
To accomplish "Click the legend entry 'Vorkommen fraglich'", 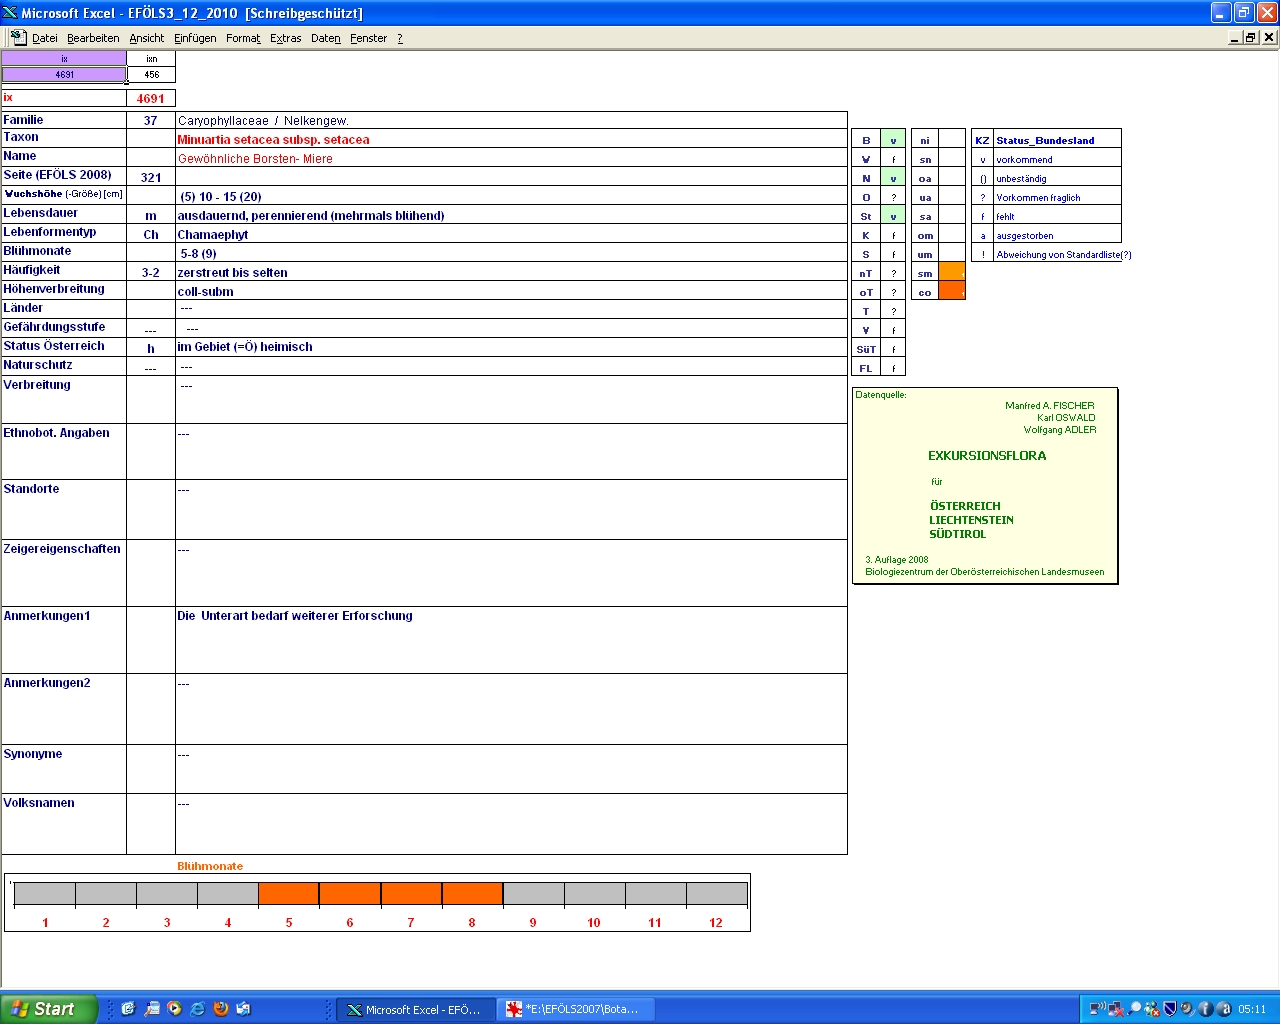I will 1038,198.
